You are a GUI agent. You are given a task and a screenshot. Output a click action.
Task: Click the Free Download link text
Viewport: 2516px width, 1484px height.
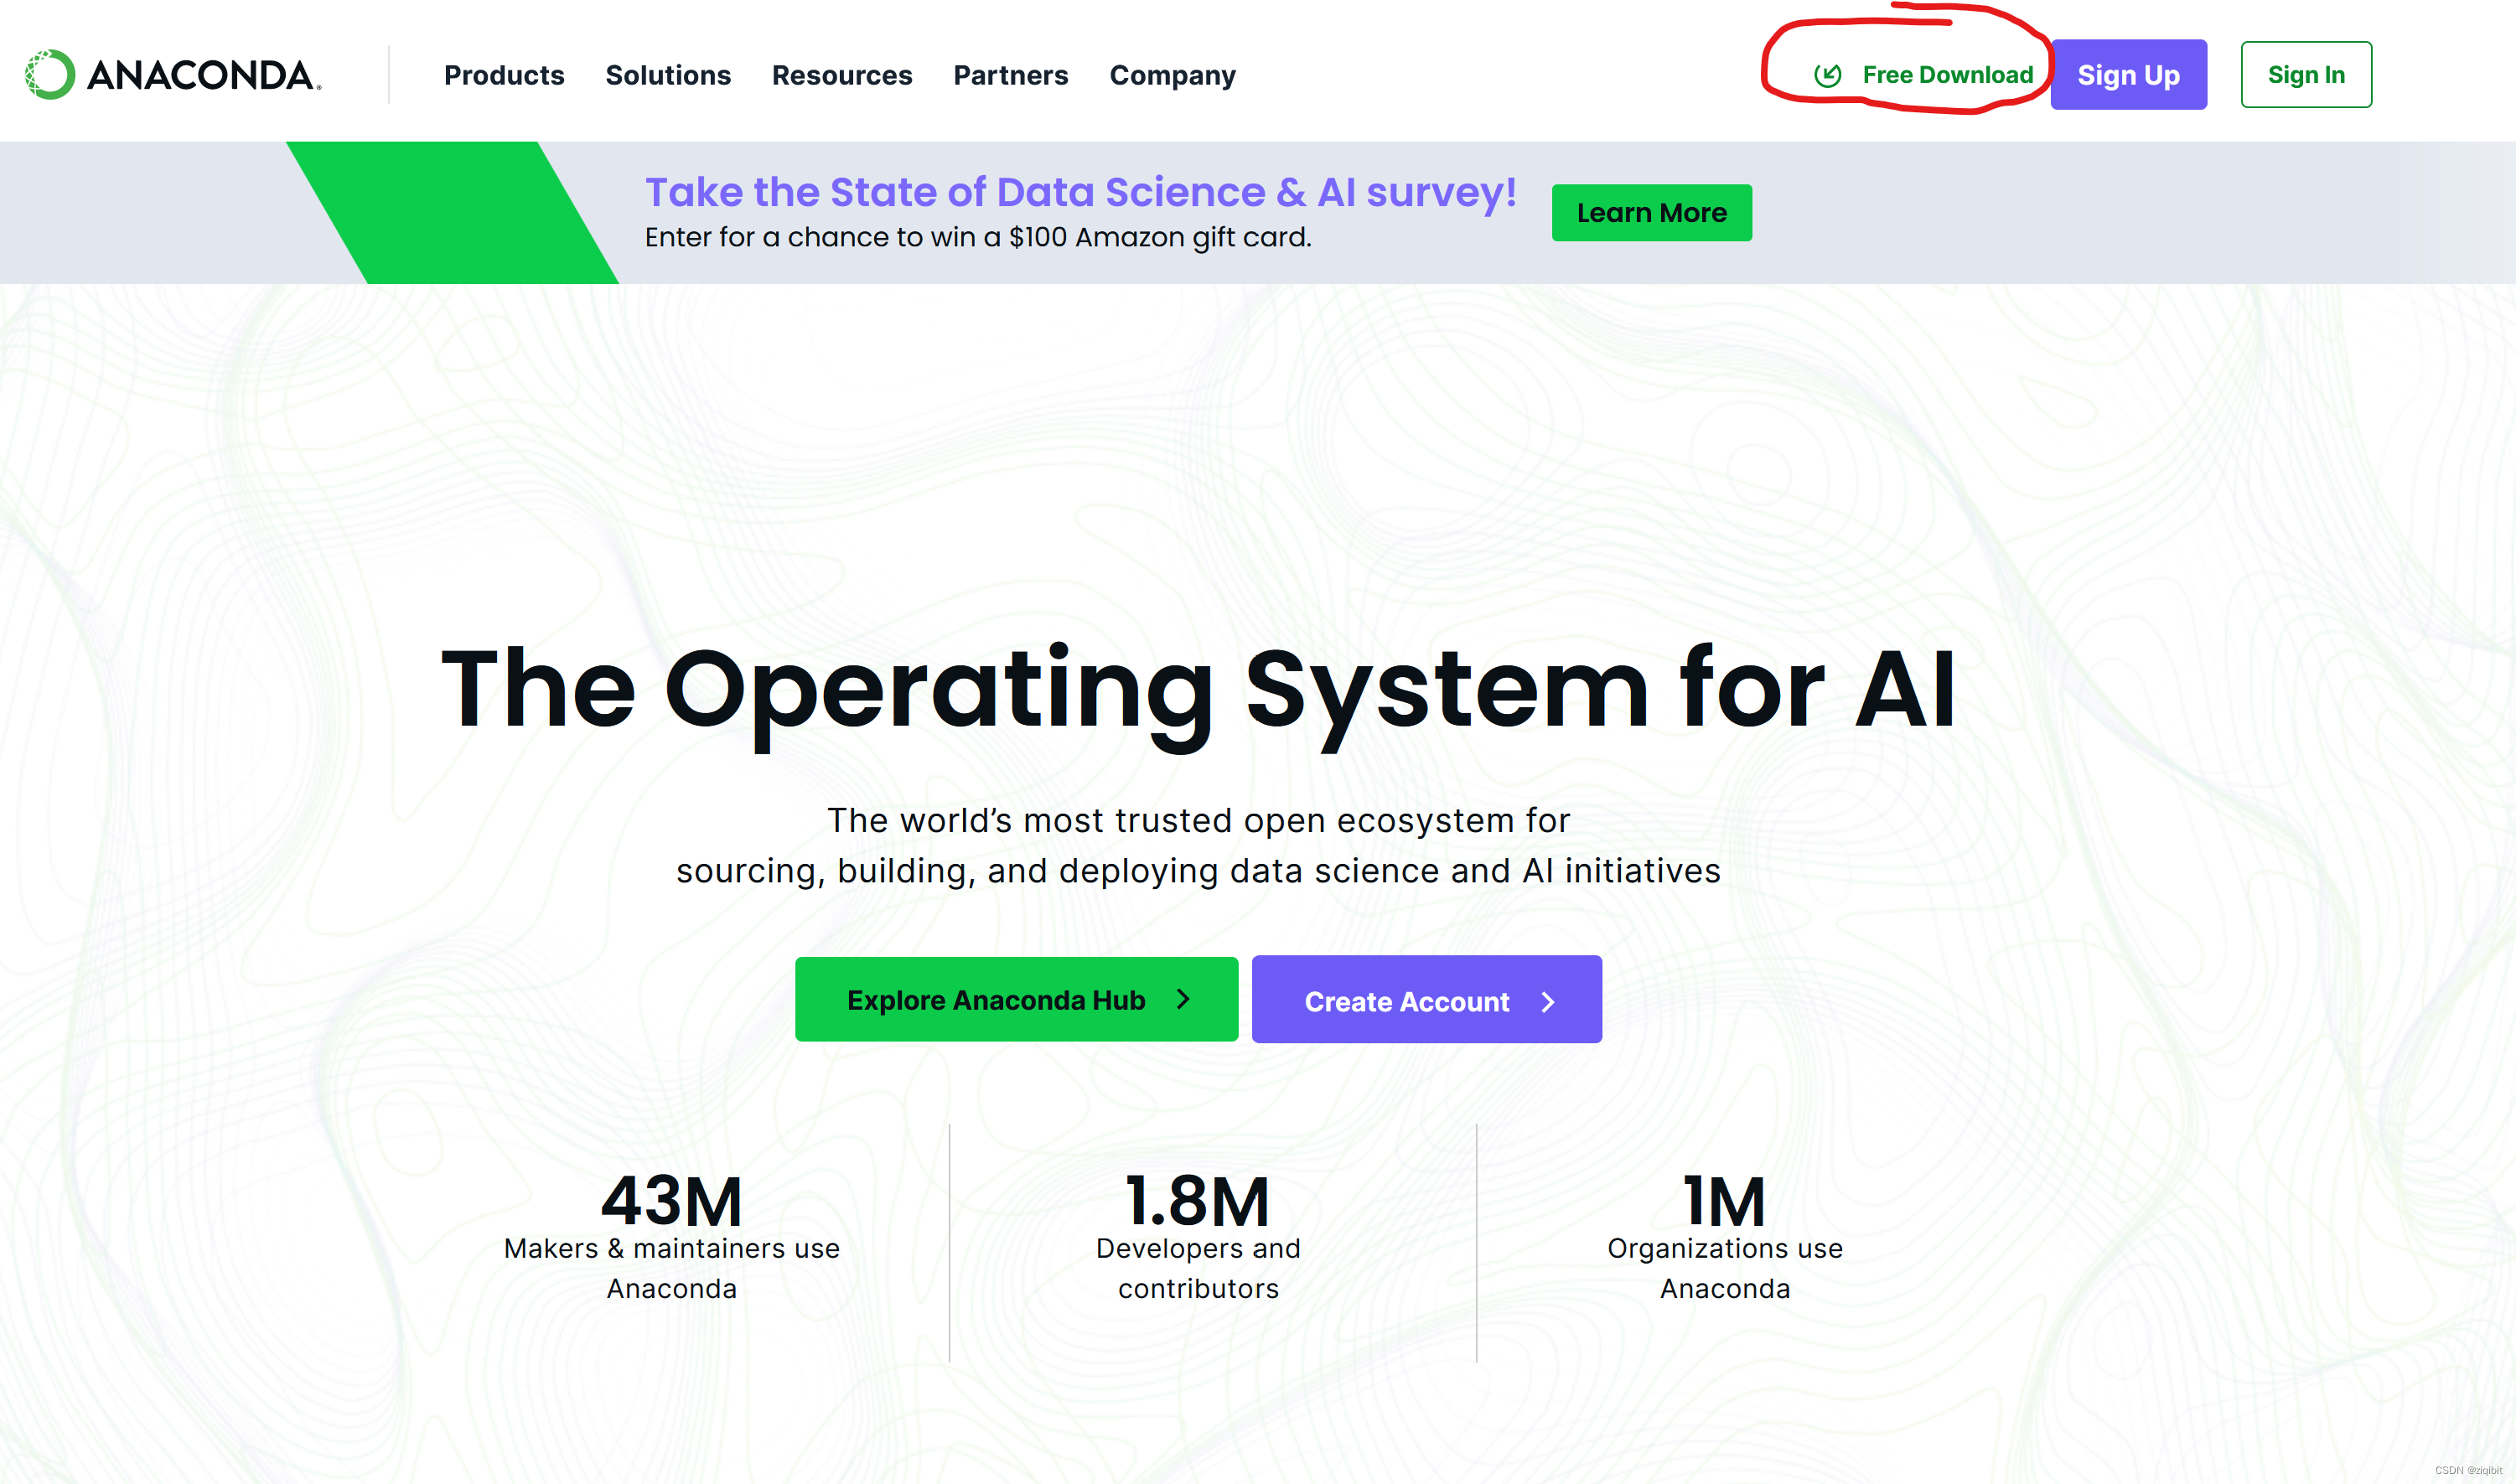tap(1947, 75)
